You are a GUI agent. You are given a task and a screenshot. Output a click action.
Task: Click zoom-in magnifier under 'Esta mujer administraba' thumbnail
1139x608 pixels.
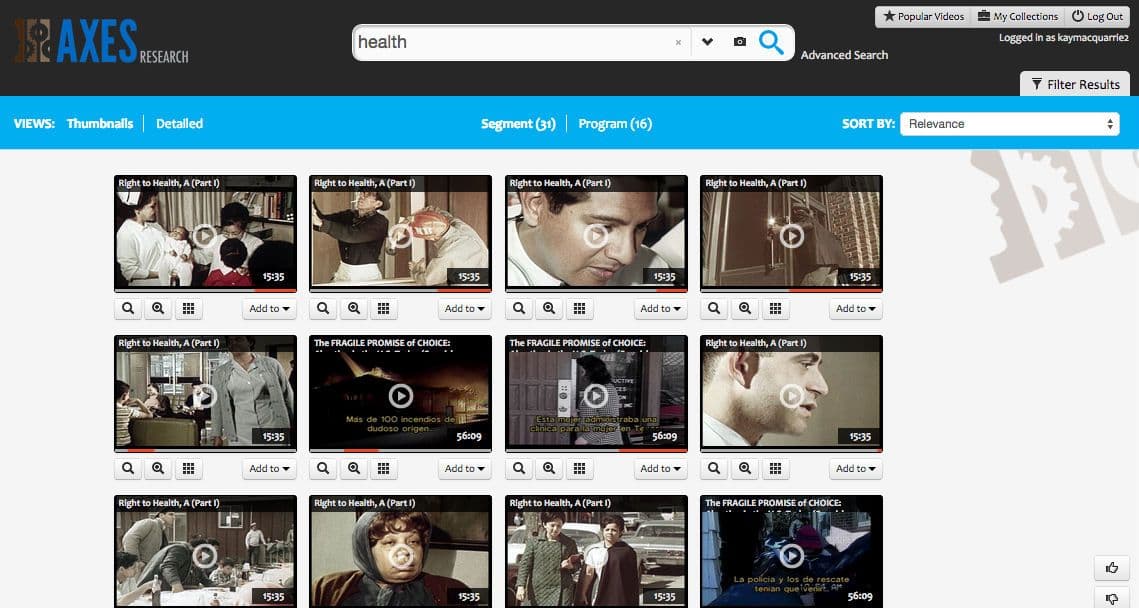pyautogui.click(x=549, y=469)
